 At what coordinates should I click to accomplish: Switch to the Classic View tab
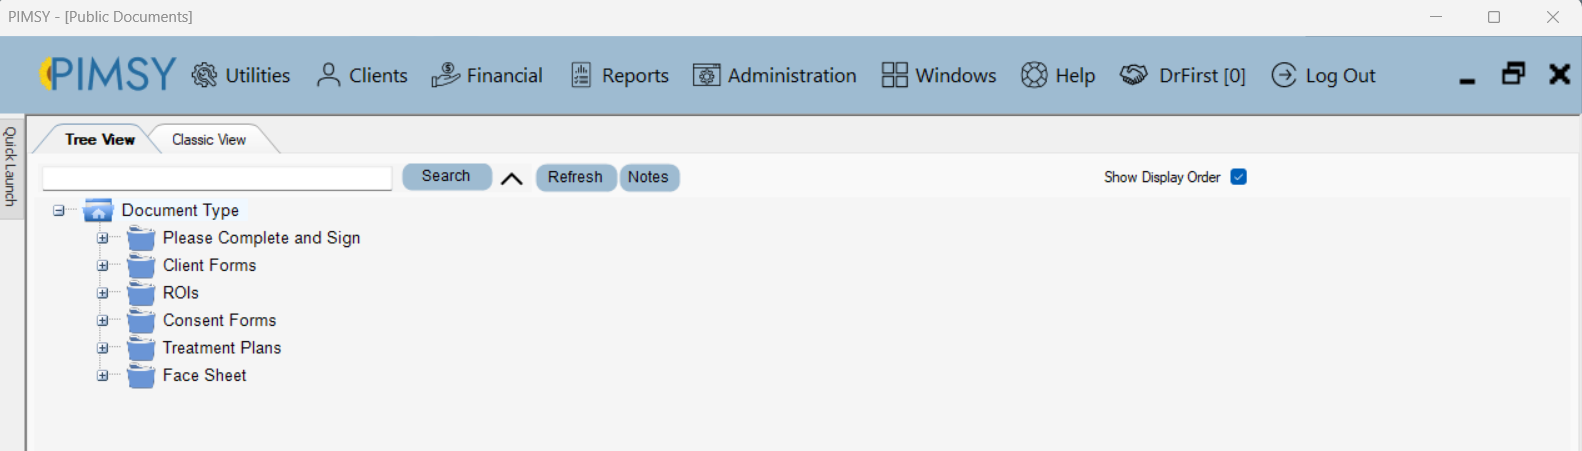tap(209, 139)
